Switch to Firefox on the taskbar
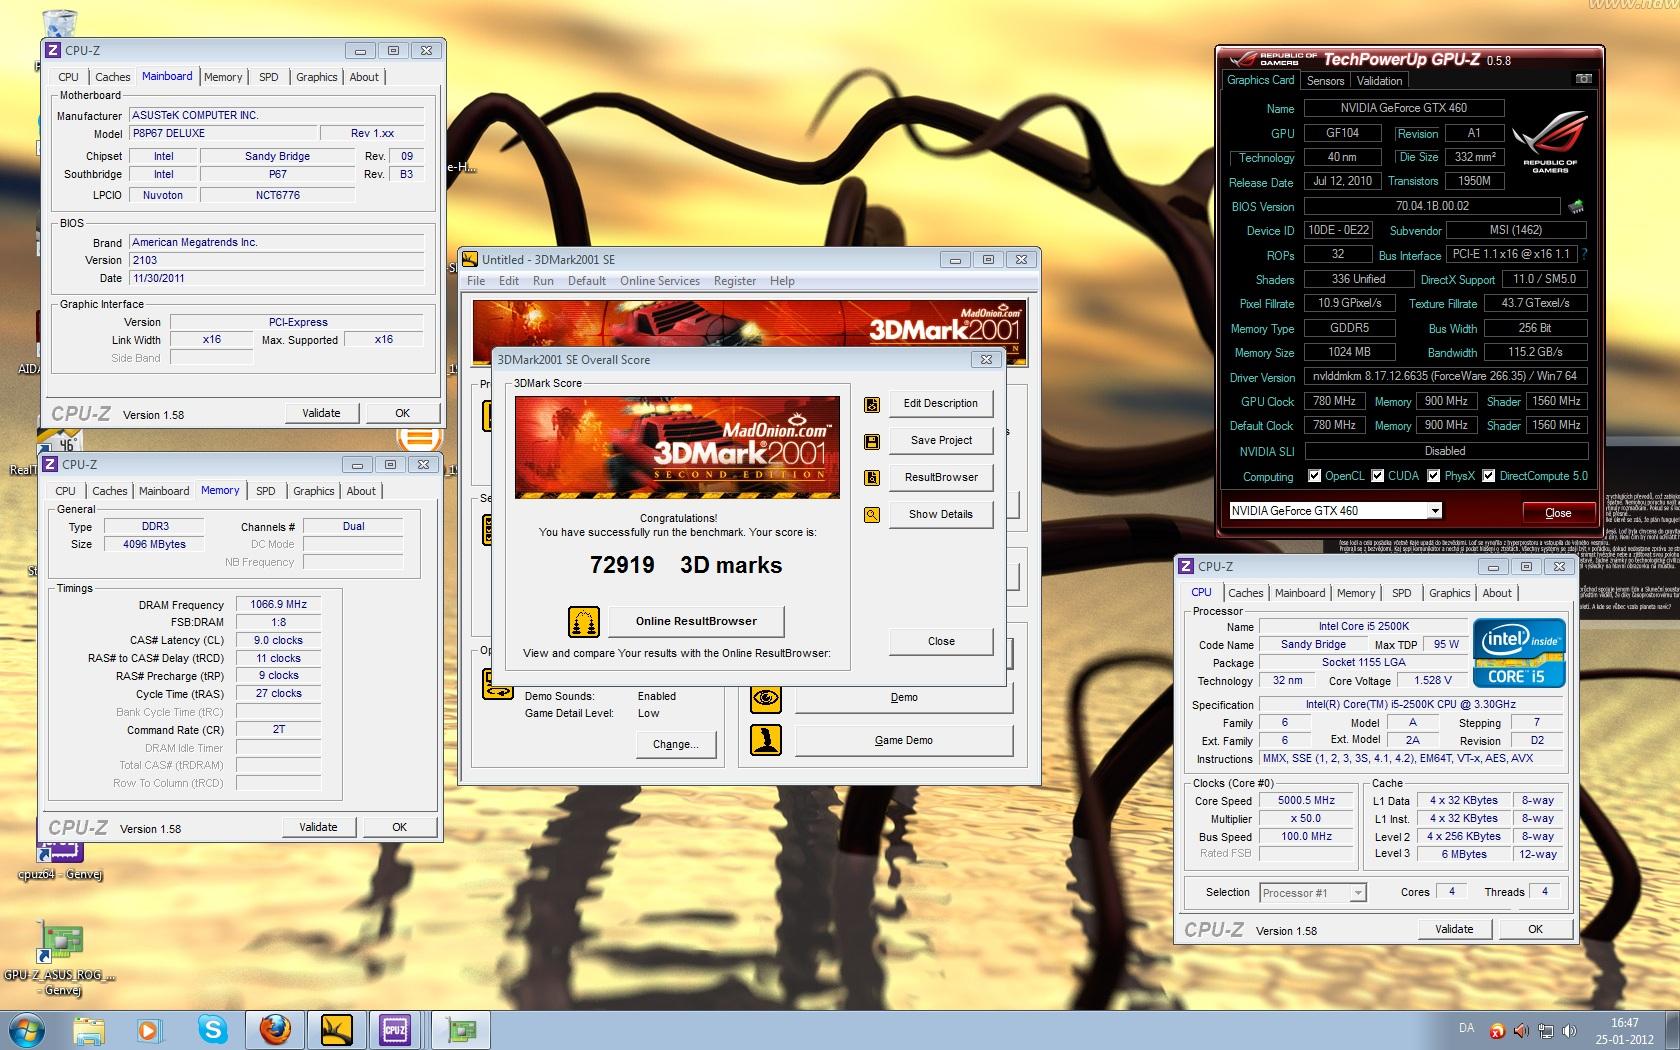Screen dimensions: 1680x1050 [275, 1029]
